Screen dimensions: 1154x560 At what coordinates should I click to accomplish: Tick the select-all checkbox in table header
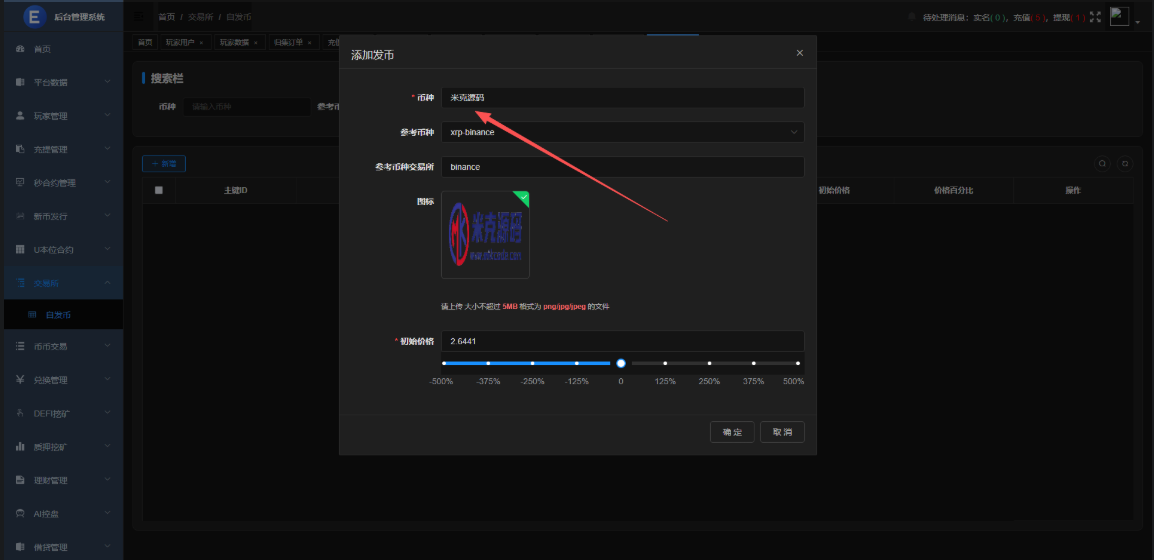click(159, 190)
